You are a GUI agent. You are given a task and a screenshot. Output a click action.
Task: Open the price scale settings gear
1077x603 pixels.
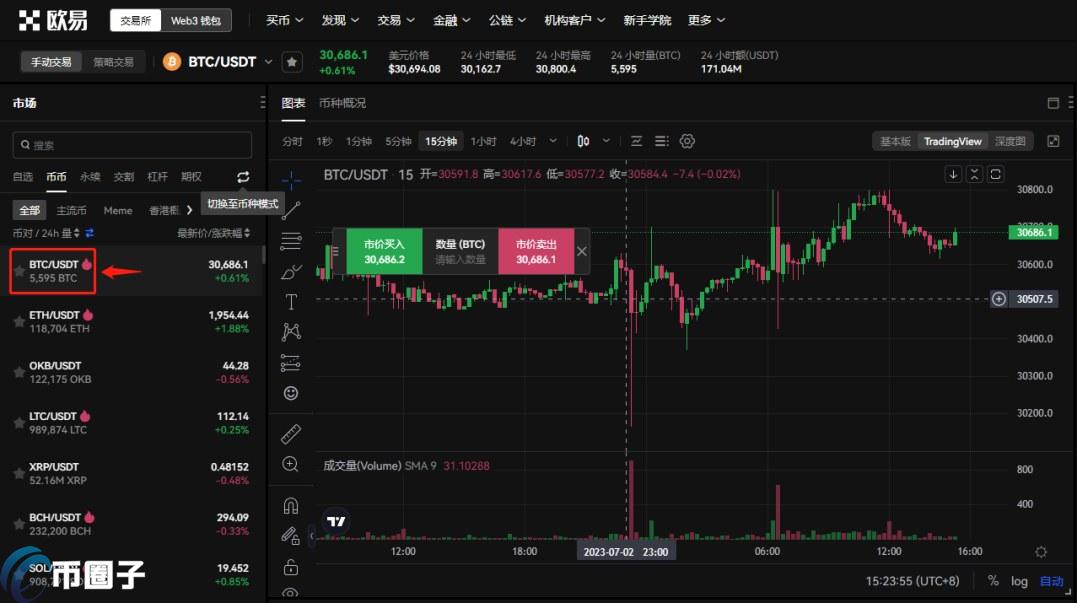1041,552
